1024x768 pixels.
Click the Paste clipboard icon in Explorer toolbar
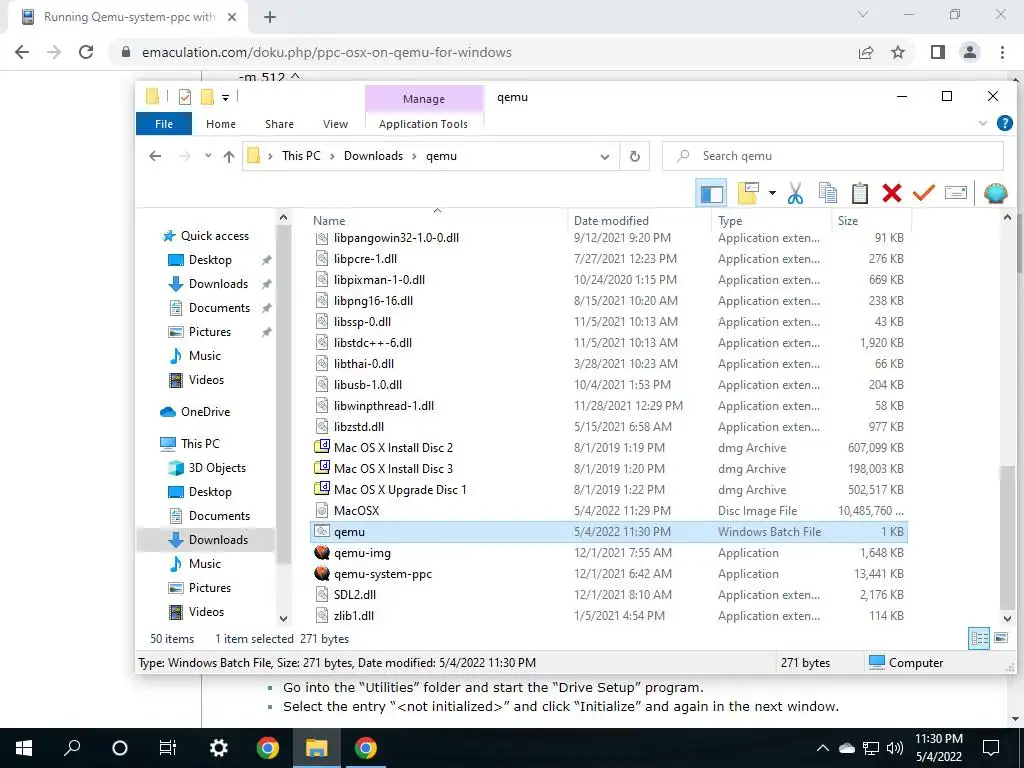click(x=859, y=193)
